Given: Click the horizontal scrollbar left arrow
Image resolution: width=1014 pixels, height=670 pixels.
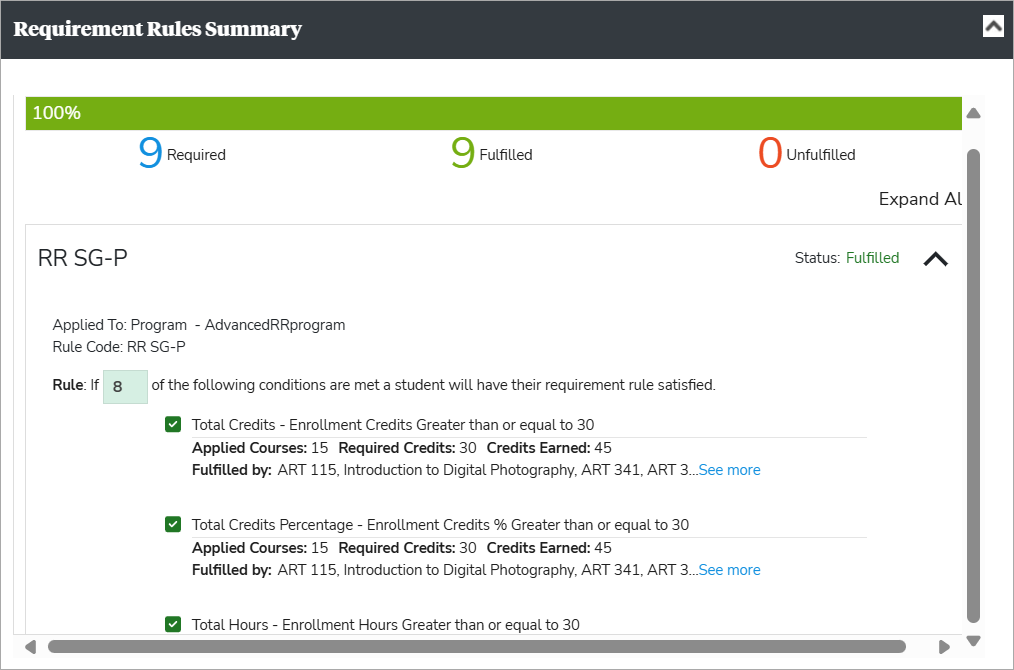Looking at the screenshot, I should pyautogui.click(x=29, y=646).
